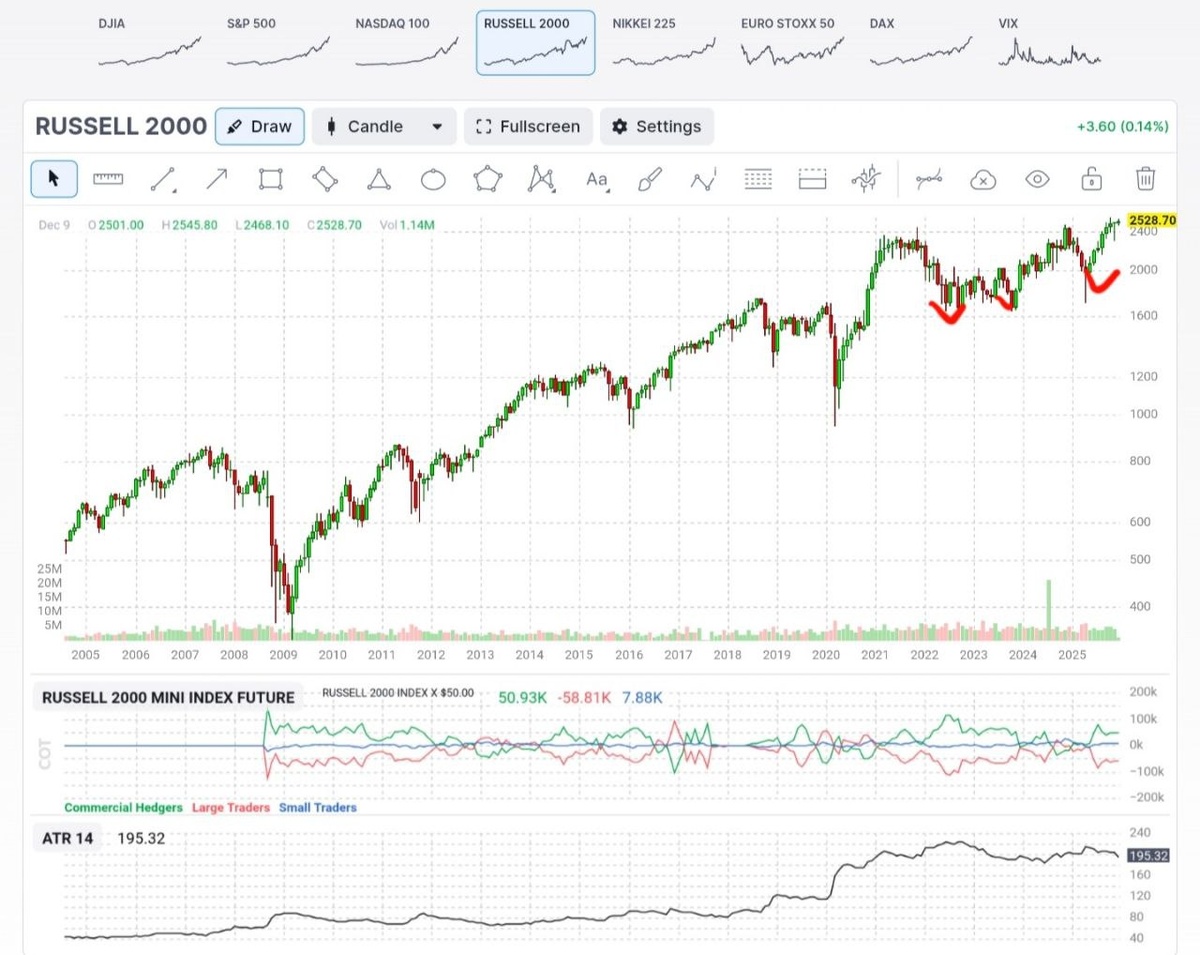This screenshot has height=955, width=1200.
Task: Click the Commercial Hedgers legend
Action: tap(124, 807)
